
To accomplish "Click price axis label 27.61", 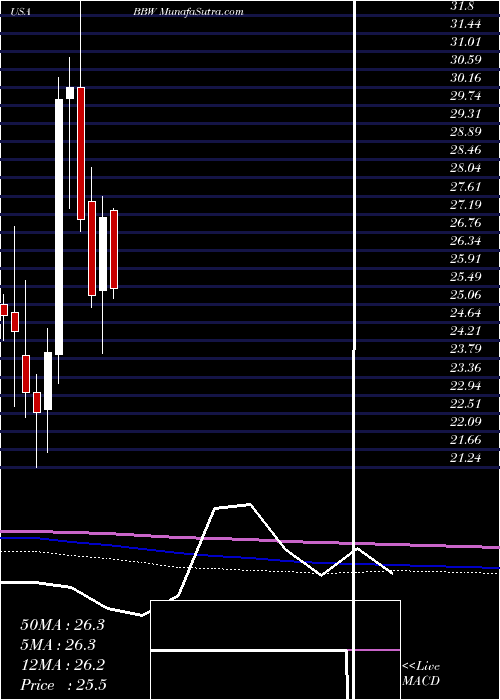I will coord(466,187).
